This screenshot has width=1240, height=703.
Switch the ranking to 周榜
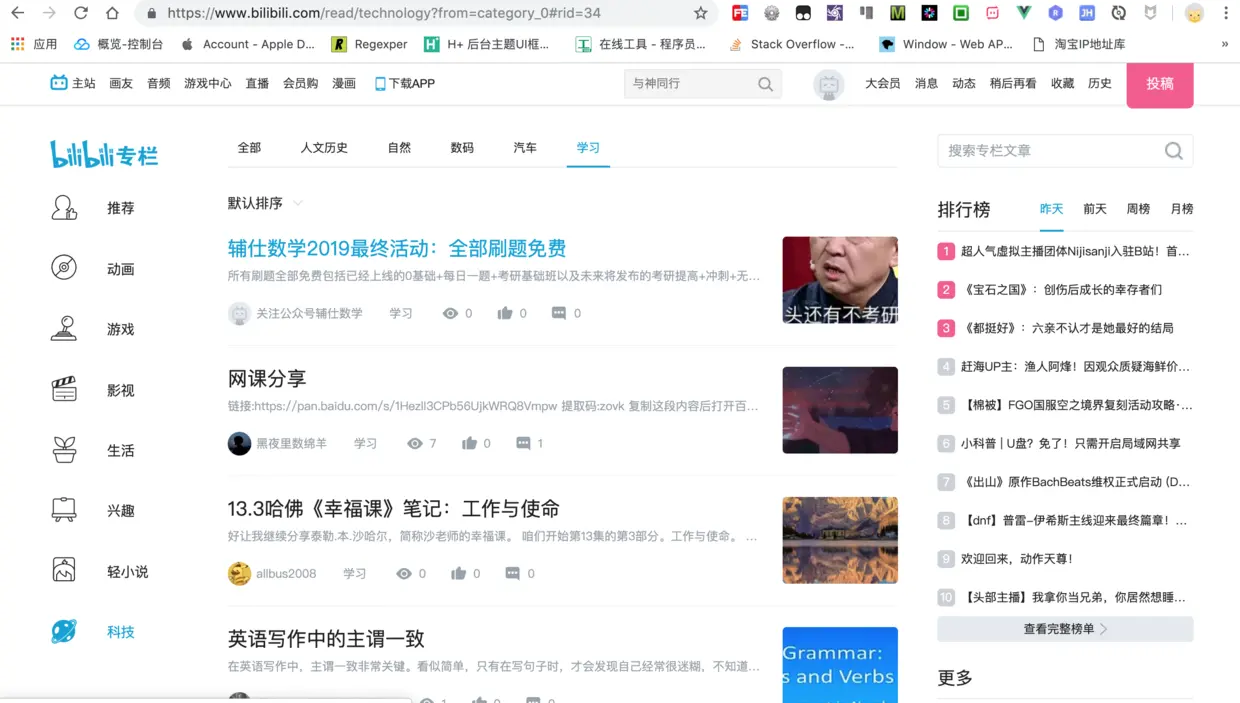[x=1137, y=208]
